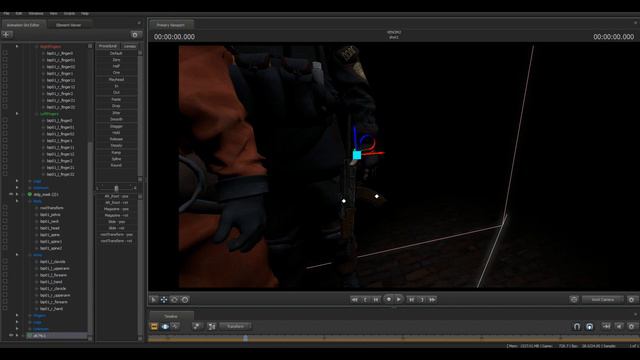Viewport: 640px width, 360px height.
Task: Choose the viewport rotate manipulator tool
Action: [174, 300]
